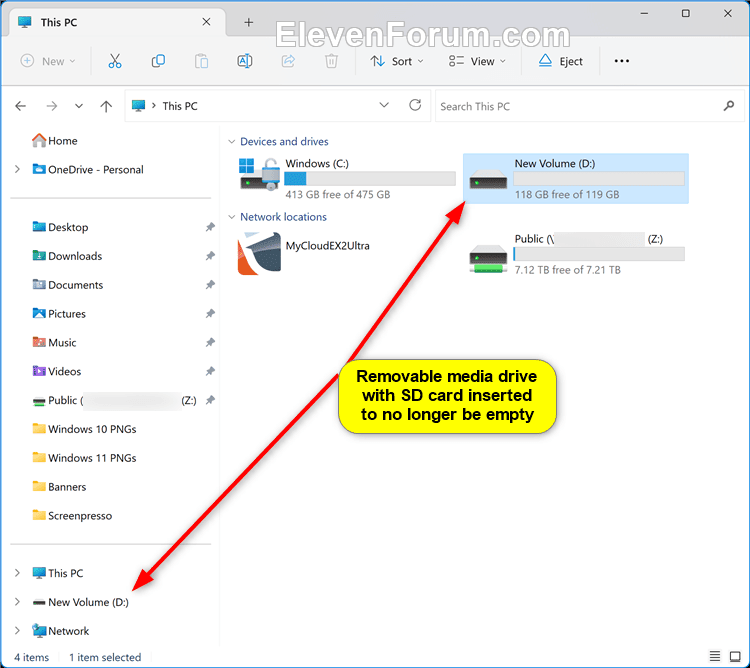Screen dimensions: 750x668
Task: Click the Delete trash icon
Action: (x=331, y=61)
